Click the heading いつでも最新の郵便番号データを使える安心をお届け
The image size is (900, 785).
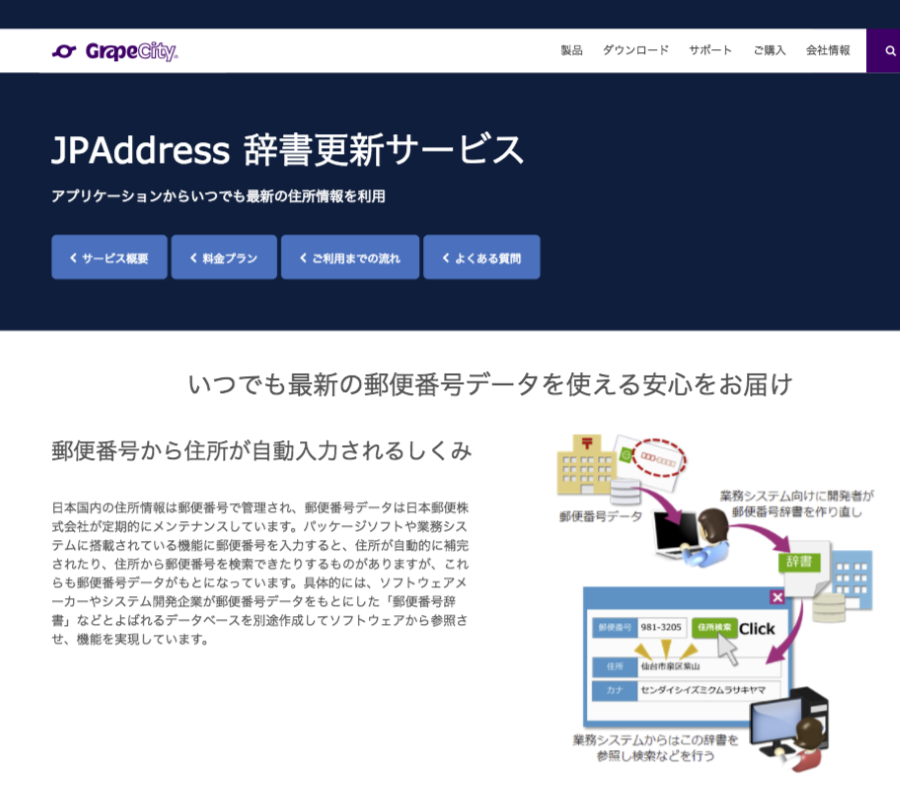click(490, 384)
